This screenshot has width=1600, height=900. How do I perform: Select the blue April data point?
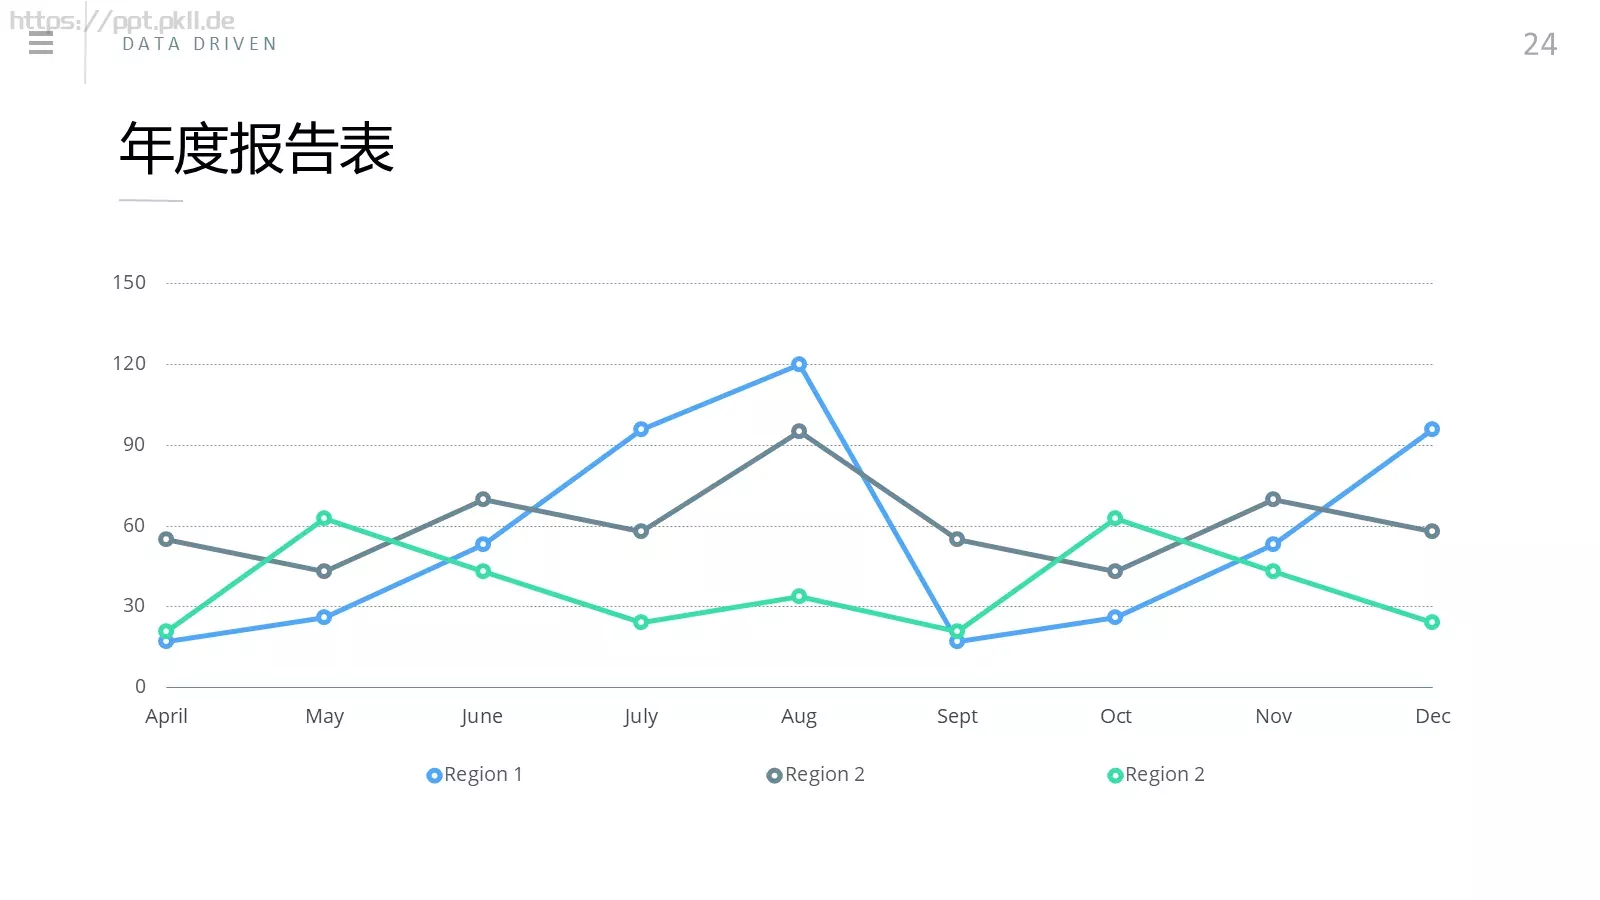166,642
